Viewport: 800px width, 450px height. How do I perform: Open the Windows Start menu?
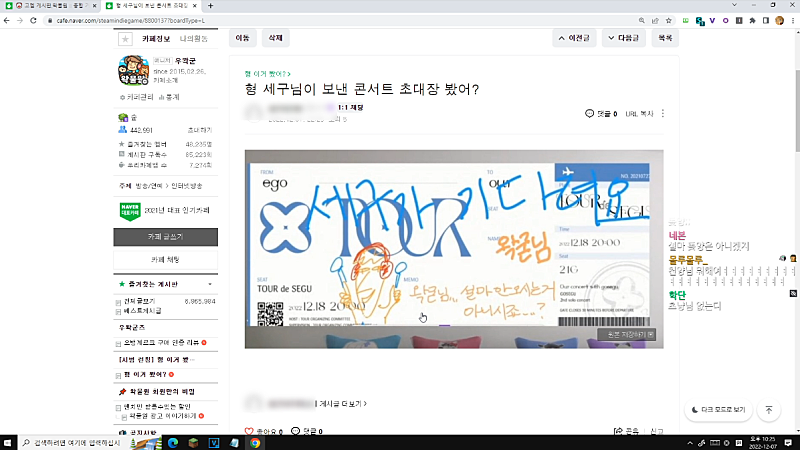tap(7, 443)
